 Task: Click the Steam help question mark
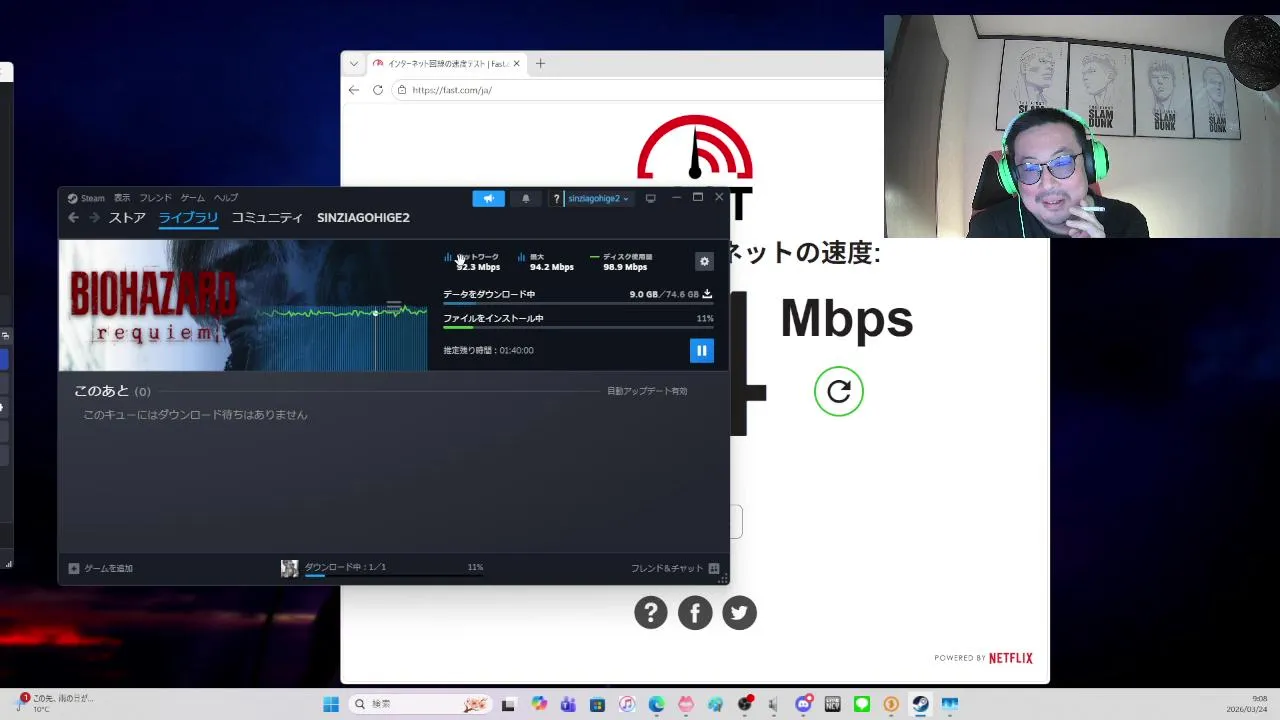(556, 198)
